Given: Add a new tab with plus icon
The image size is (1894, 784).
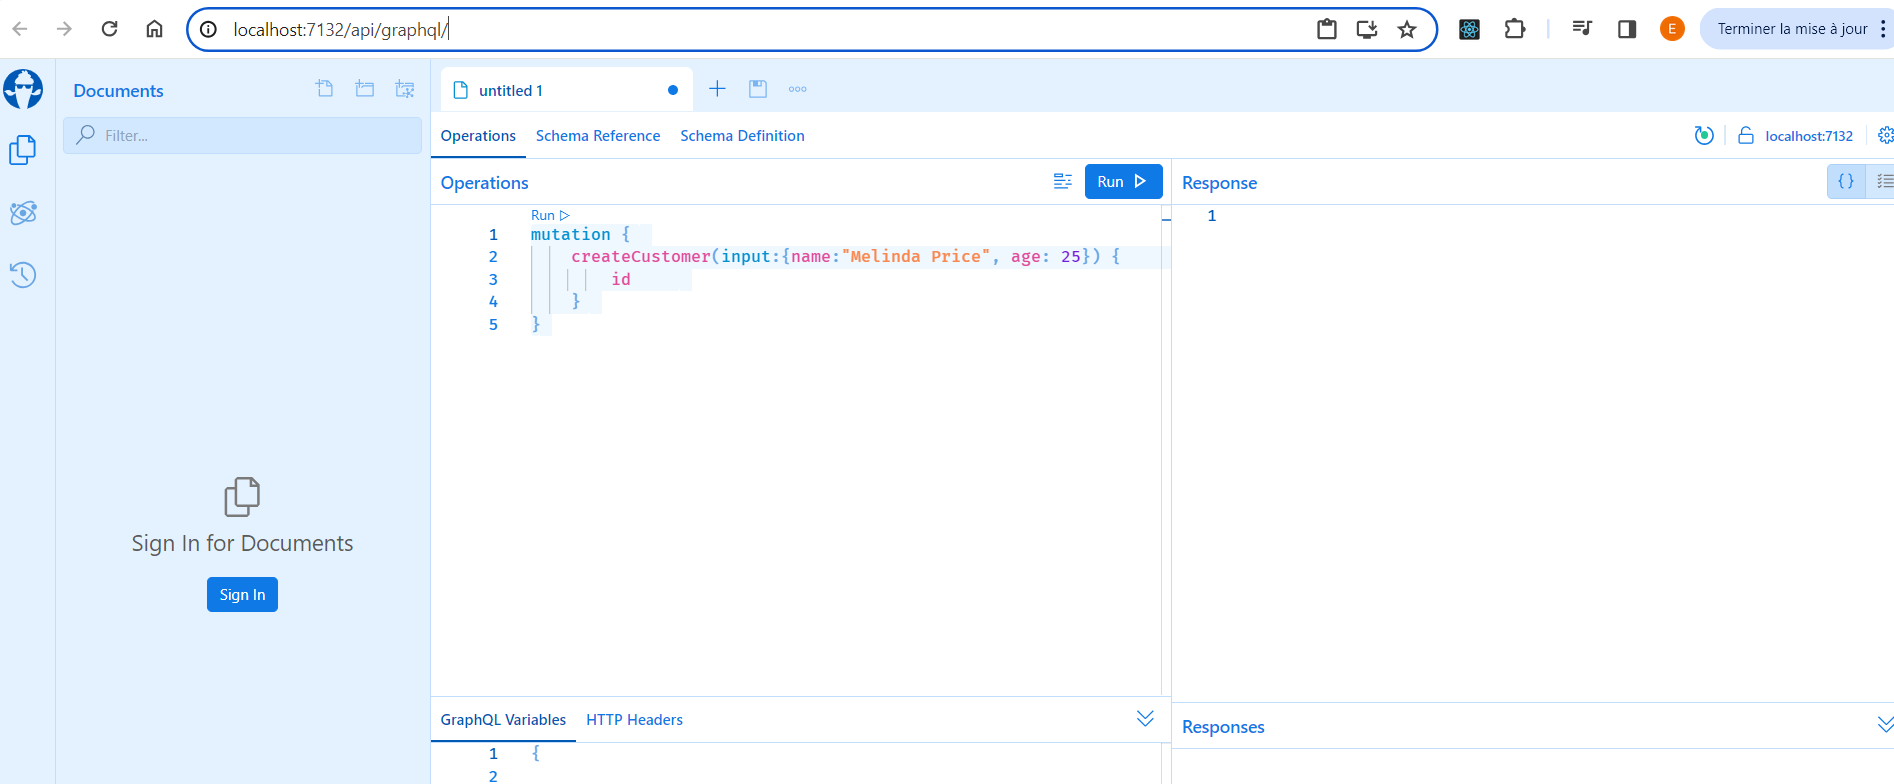Looking at the screenshot, I should point(717,89).
